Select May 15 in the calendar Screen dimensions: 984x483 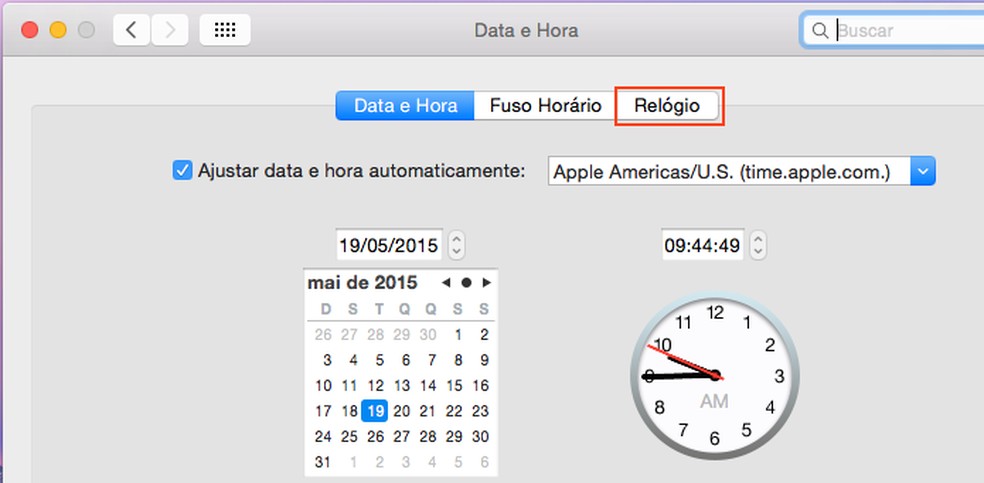454,385
